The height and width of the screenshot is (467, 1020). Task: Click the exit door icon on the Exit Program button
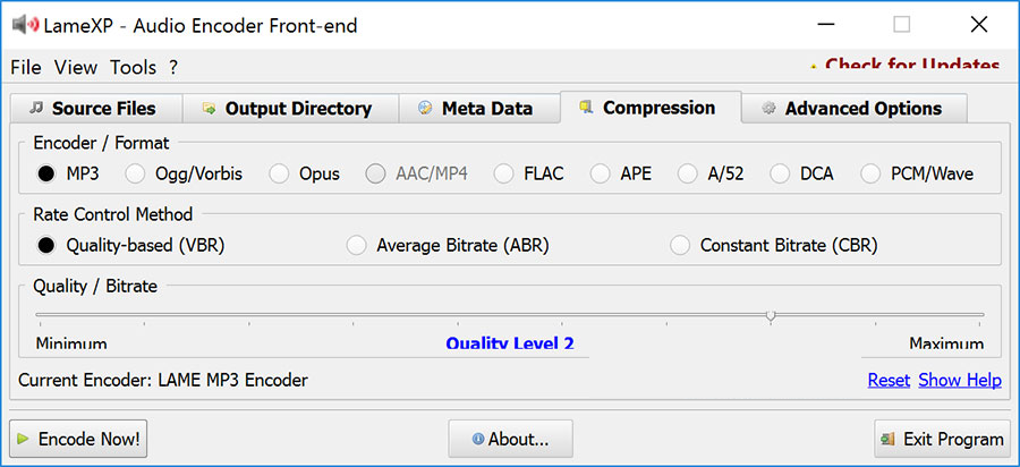(x=888, y=439)
